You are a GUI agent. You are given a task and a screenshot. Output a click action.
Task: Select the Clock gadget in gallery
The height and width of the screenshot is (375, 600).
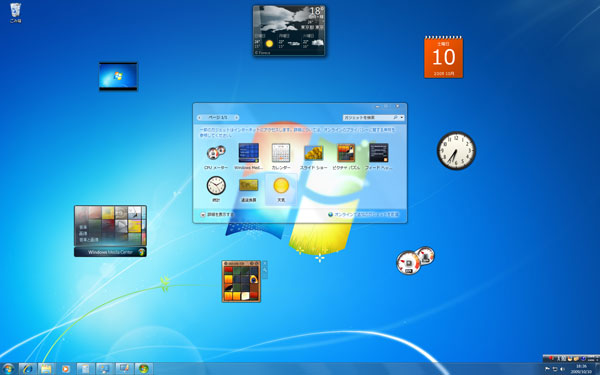pos(216,189)
